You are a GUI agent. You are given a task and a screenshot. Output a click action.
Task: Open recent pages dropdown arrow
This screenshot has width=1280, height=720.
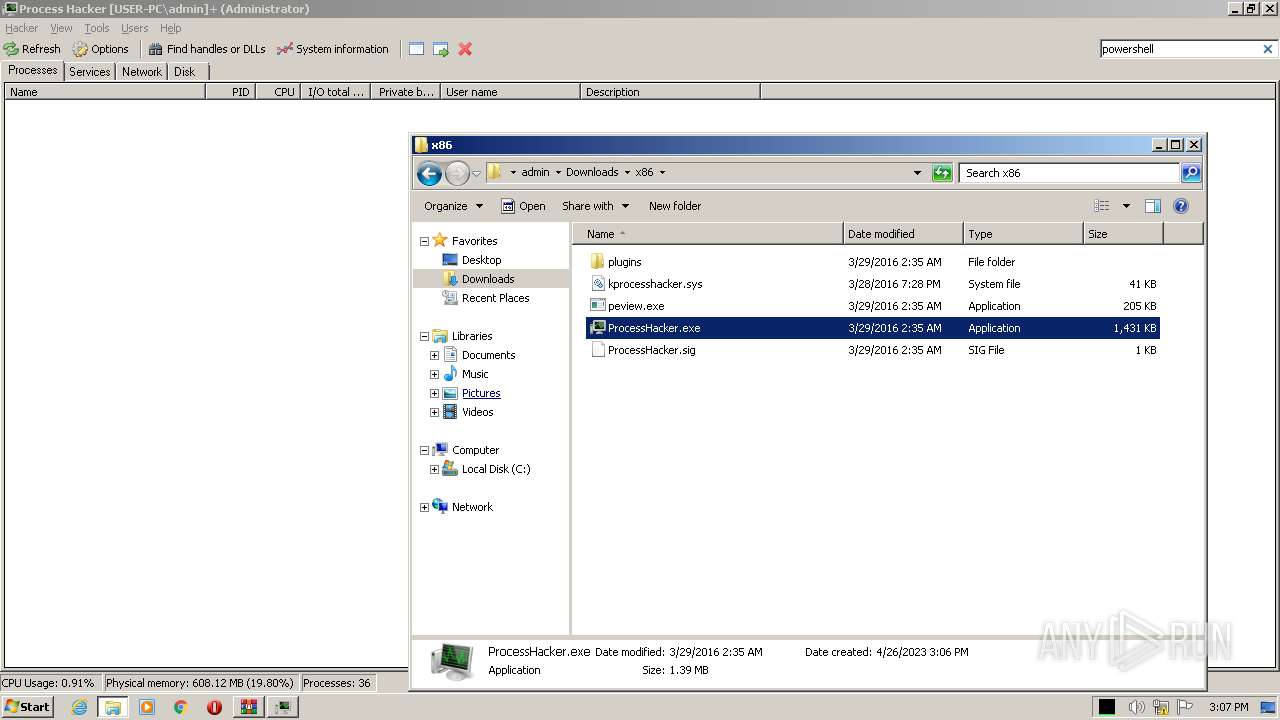pyautogui.click(x=476, y=173)
